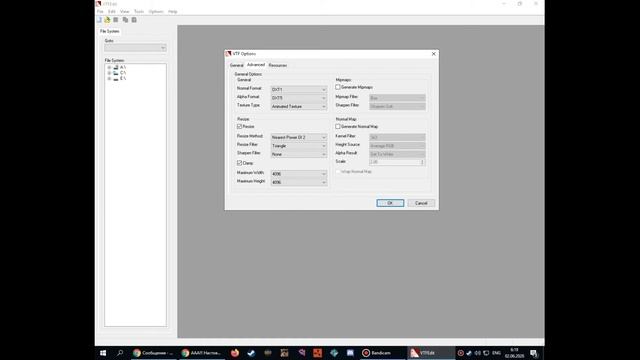
Task: Open the View menu
Action: (x=124, y=11)
